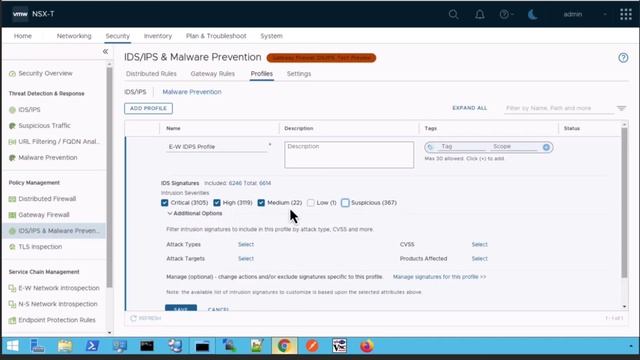Click the CANCEL button
The height and width of the screenshot is (360, 640).
point(218,309)
